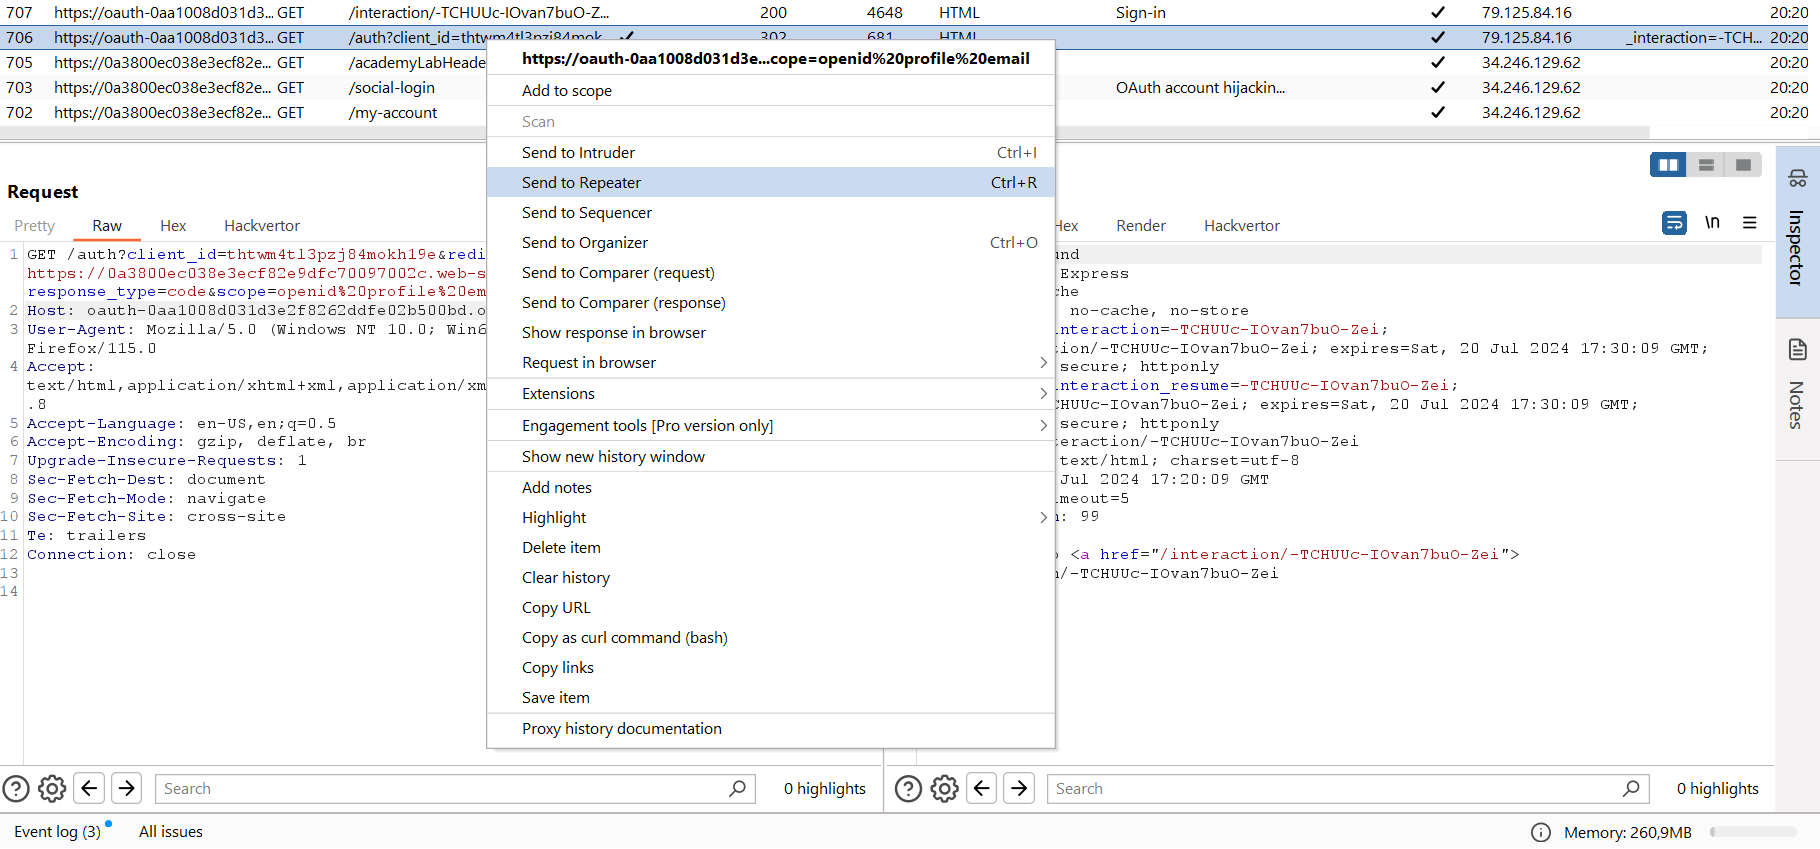
Task: Switch request view to Pretty tab
Action: pyautogui.click(x=35, y=226)
